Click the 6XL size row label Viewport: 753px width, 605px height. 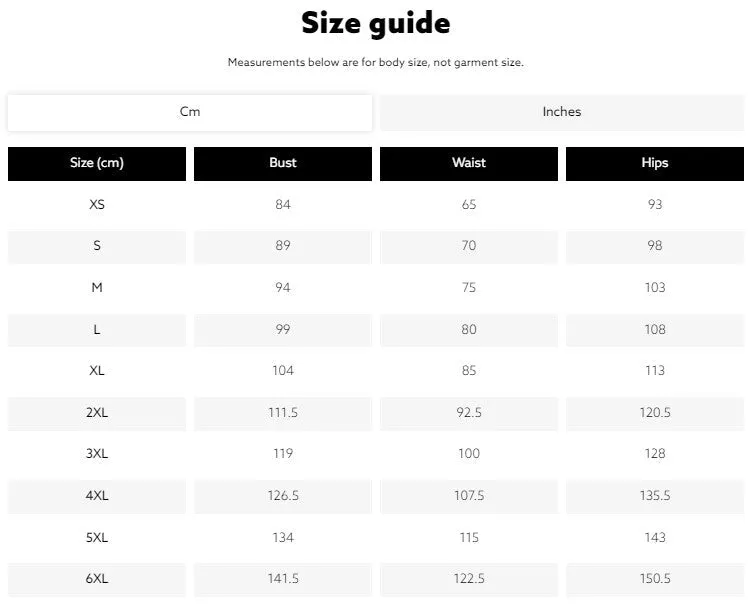click(97, 579)
